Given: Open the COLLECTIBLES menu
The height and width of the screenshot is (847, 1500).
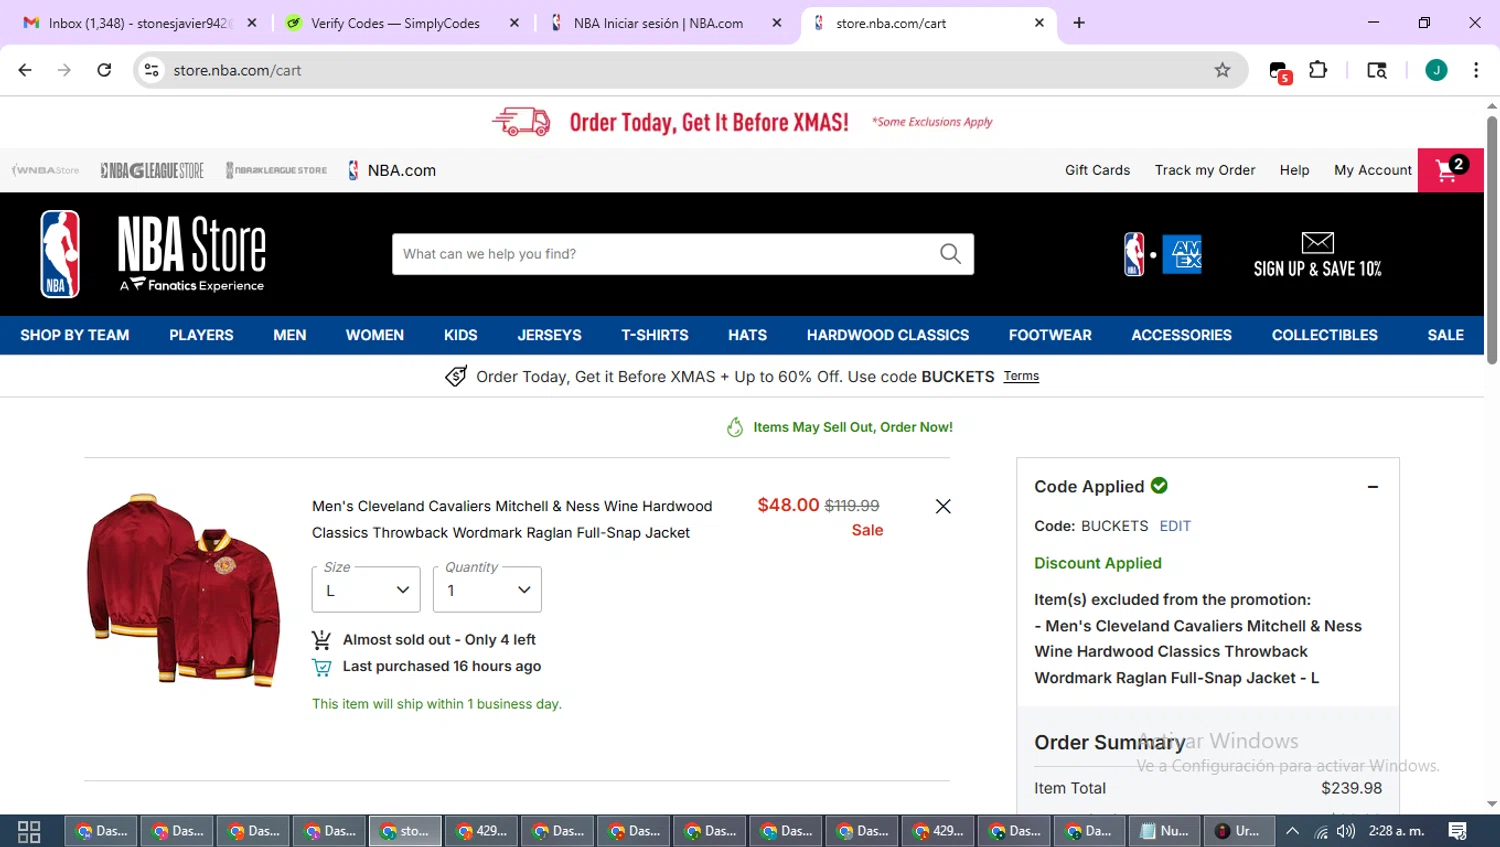Looking at the screenshot, I should (1324, 335).
